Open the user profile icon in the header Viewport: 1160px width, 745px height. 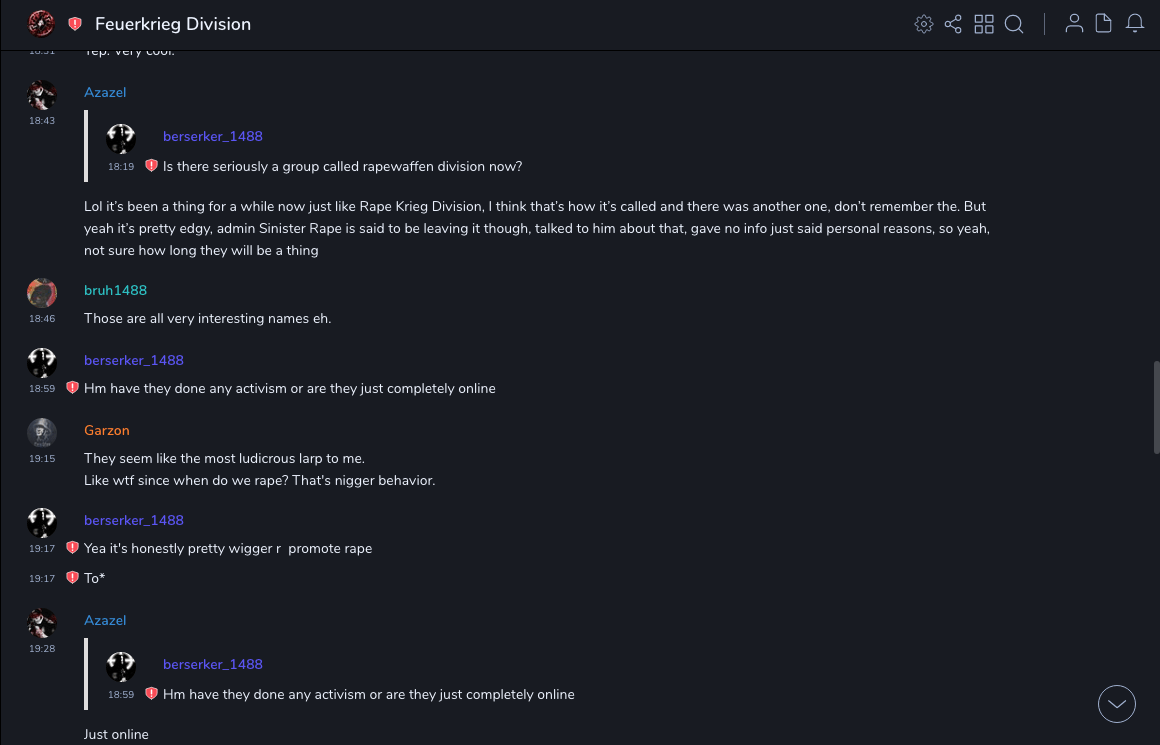(x=1074, y=24)
